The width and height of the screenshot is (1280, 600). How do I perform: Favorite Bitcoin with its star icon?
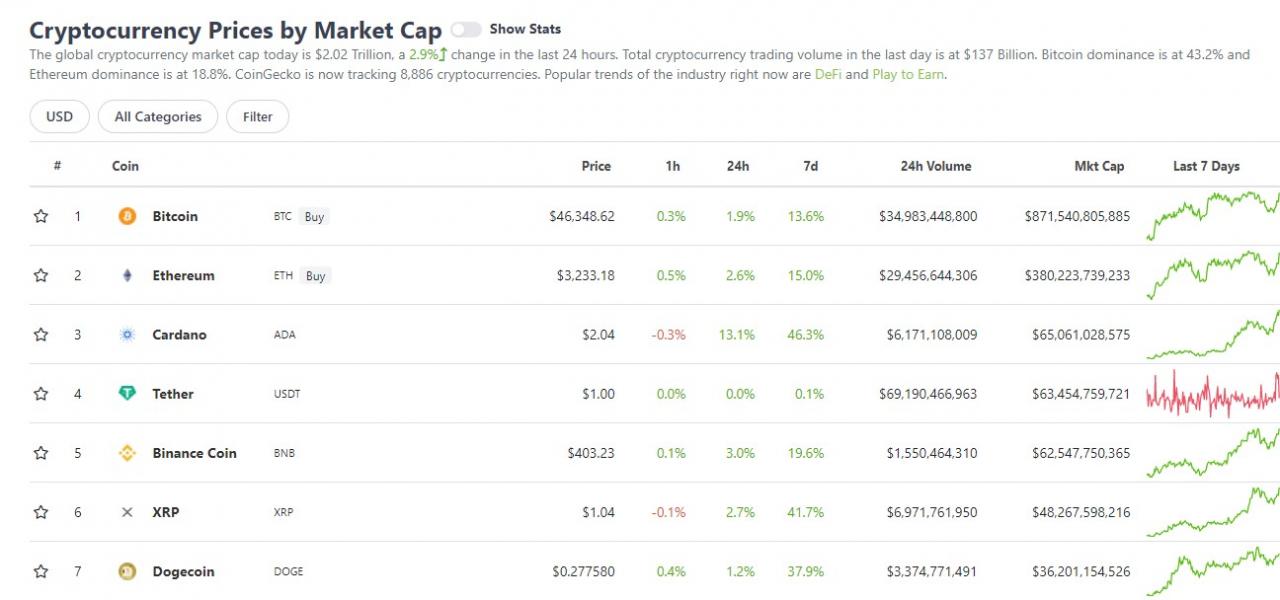point(41,216)
